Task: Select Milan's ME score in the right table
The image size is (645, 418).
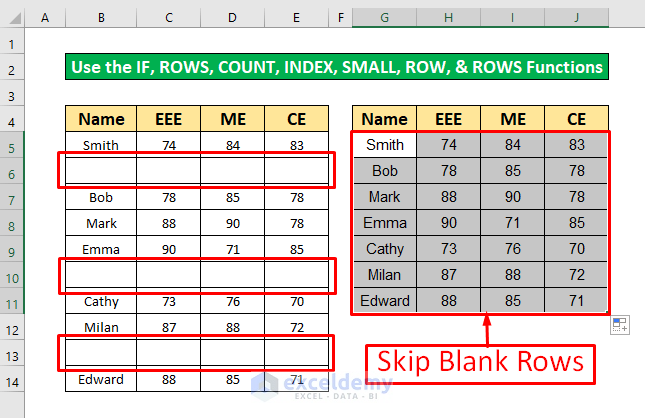Action: tap(513, 275)
